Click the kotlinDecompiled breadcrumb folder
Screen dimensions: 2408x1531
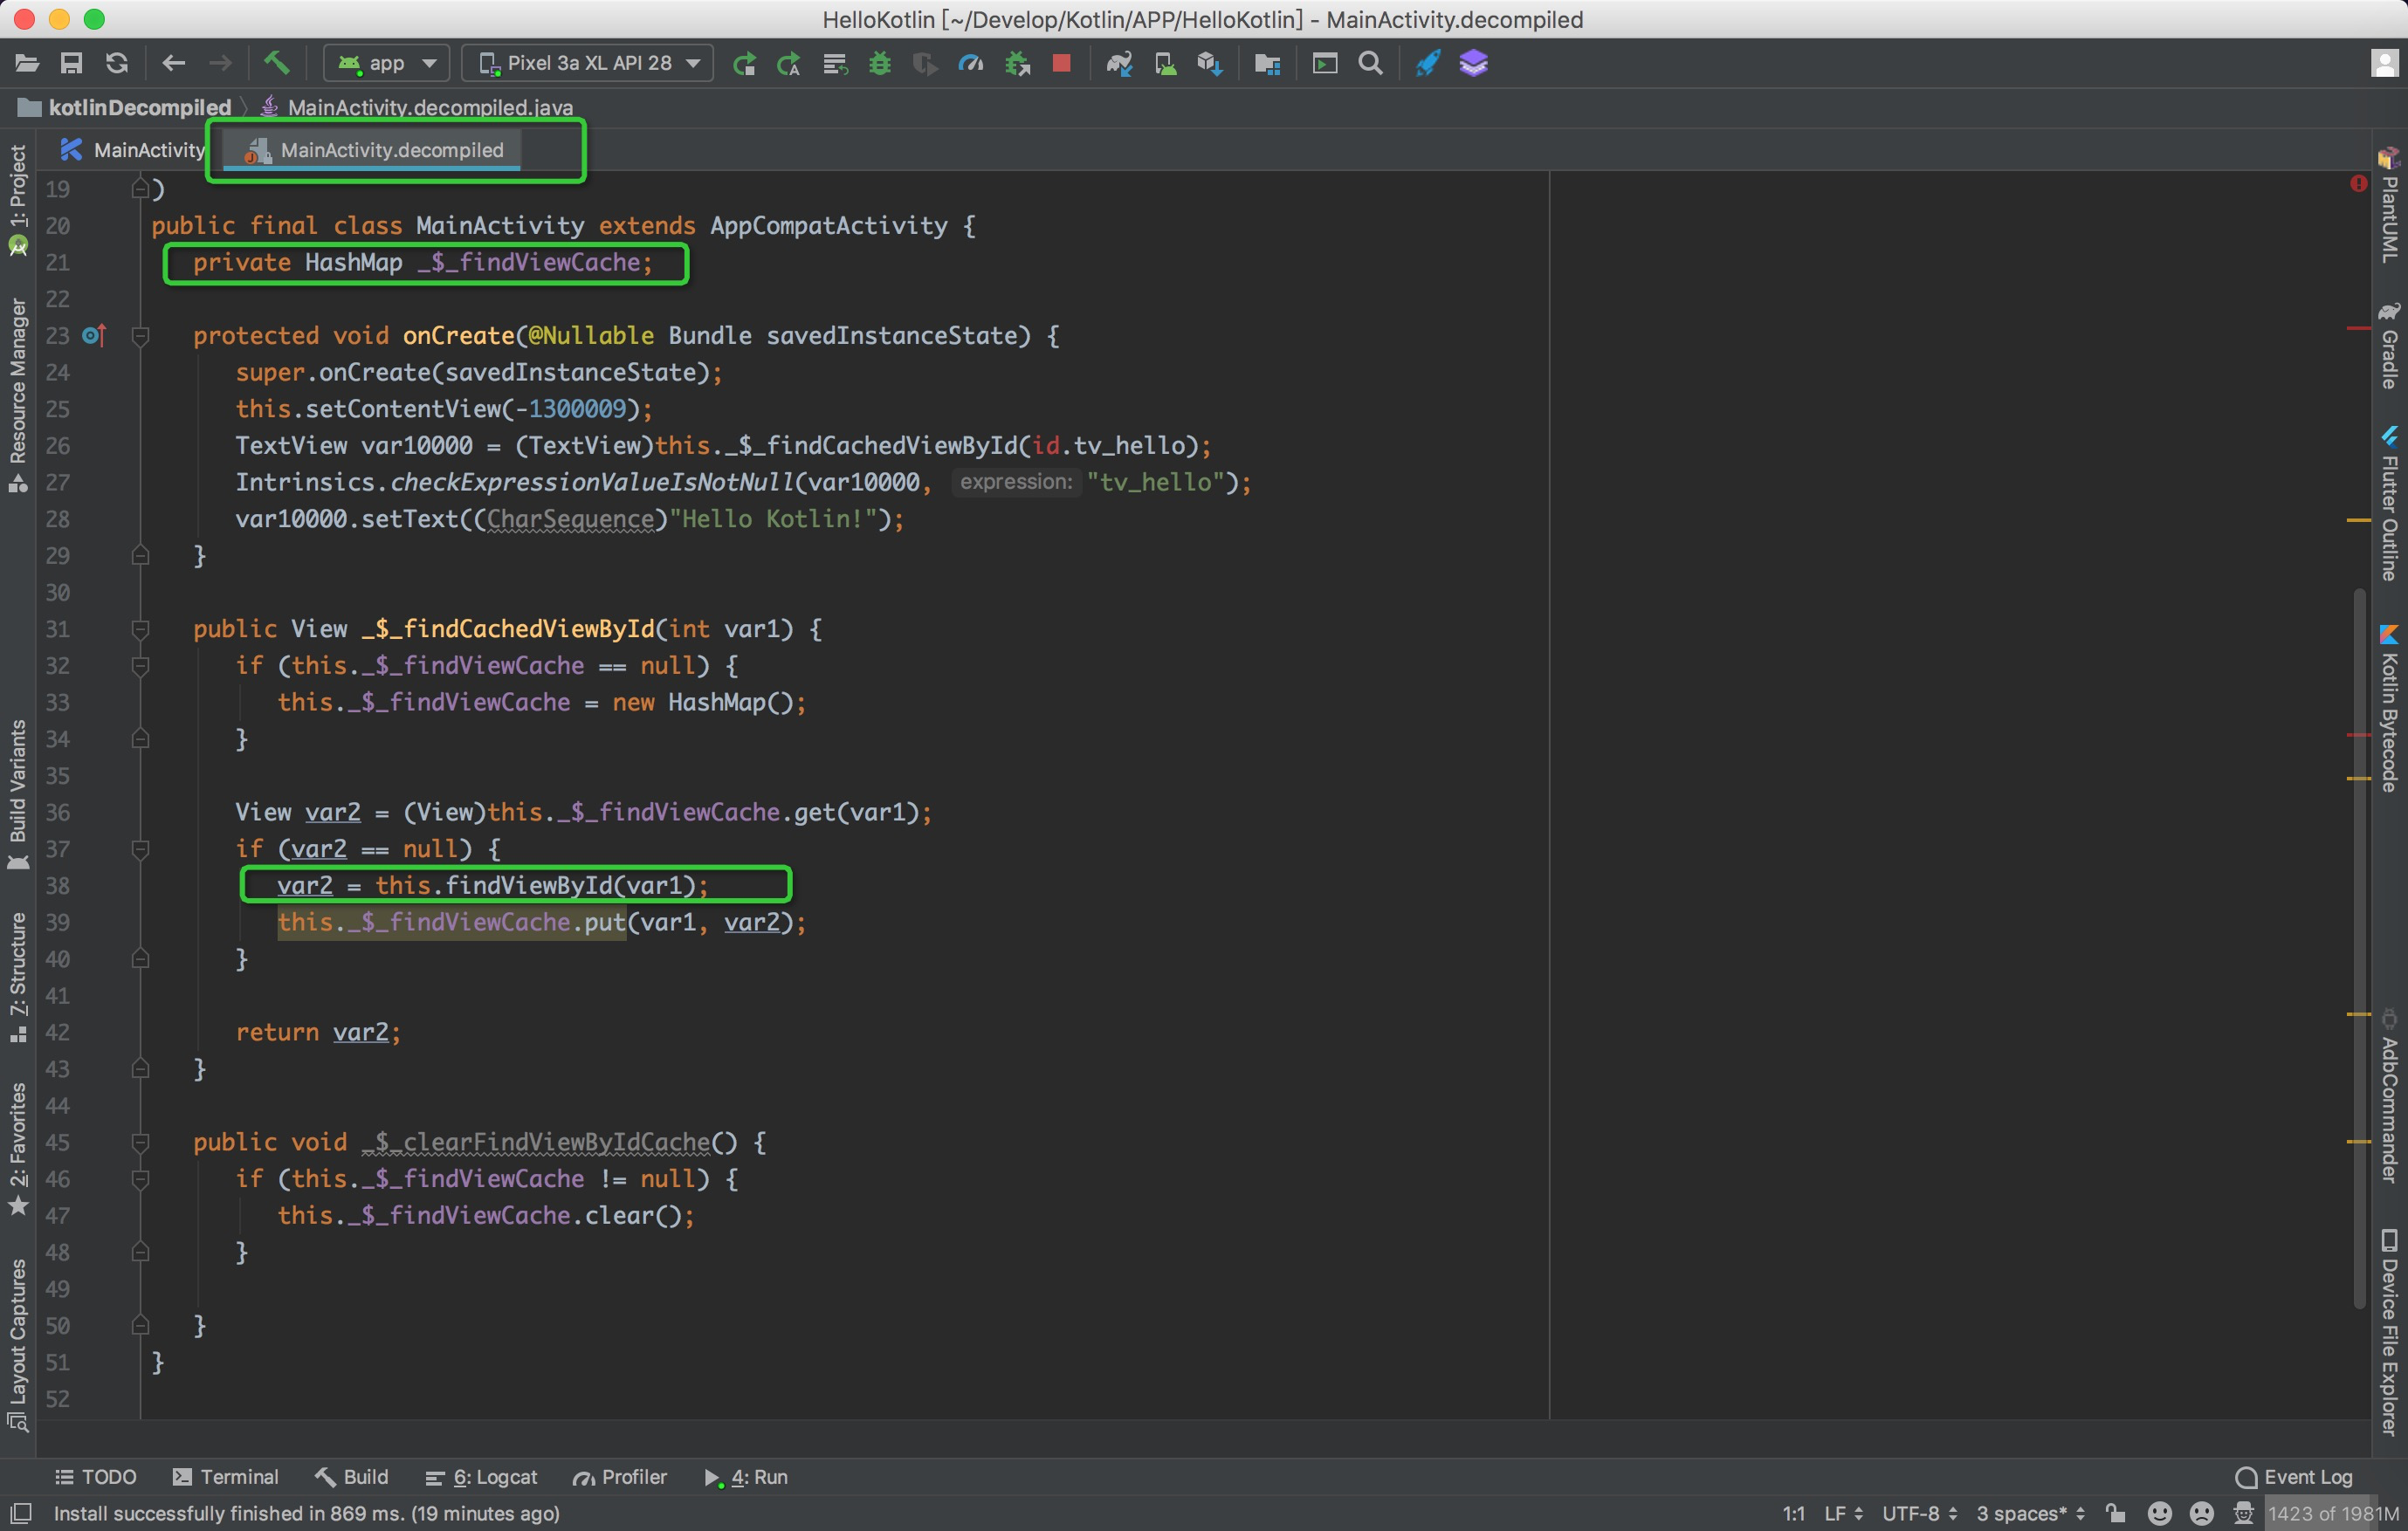[x=126, y=107]
